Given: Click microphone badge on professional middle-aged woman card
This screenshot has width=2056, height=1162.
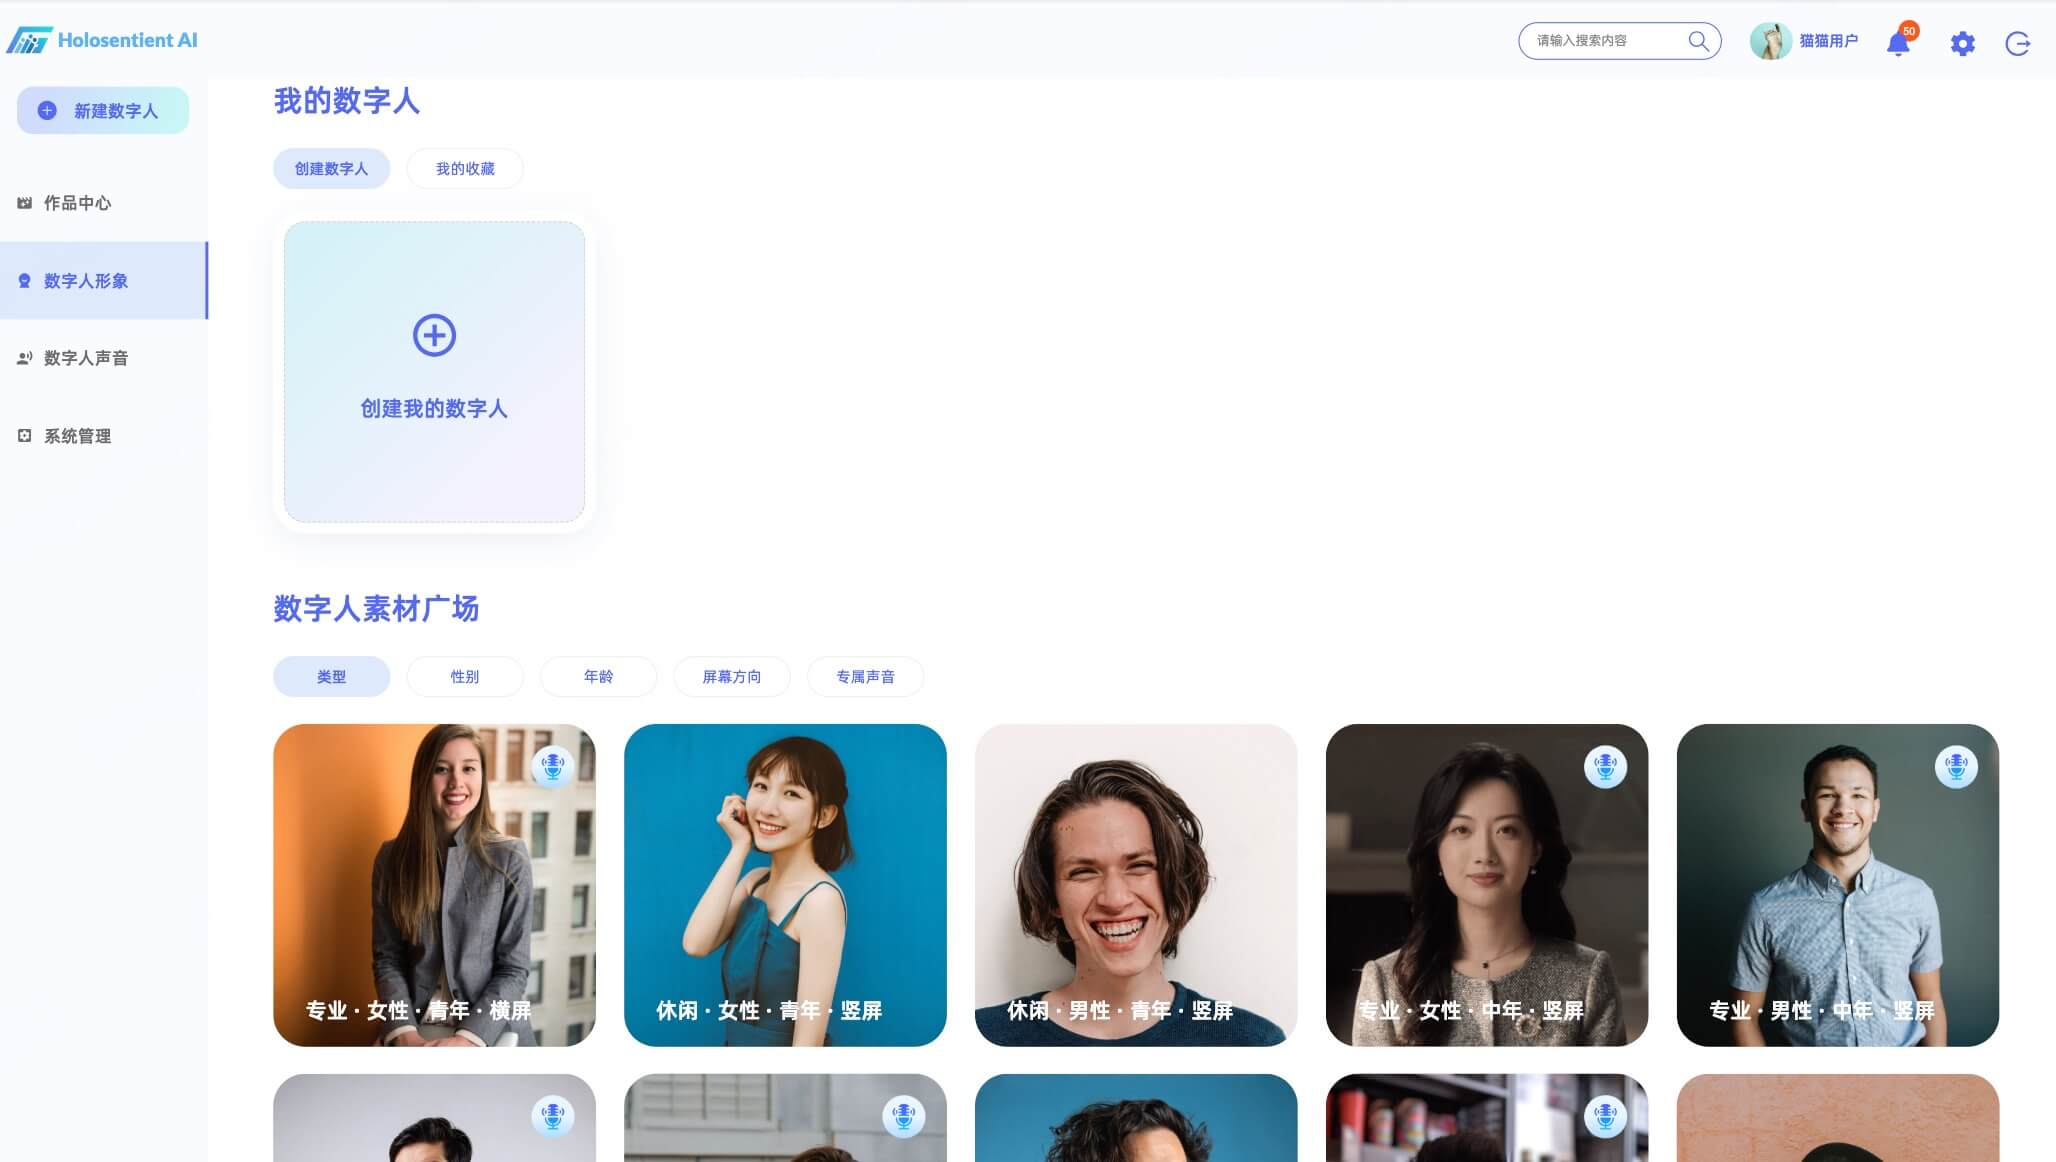Looking at the screenshot, I should point(1605,767).
